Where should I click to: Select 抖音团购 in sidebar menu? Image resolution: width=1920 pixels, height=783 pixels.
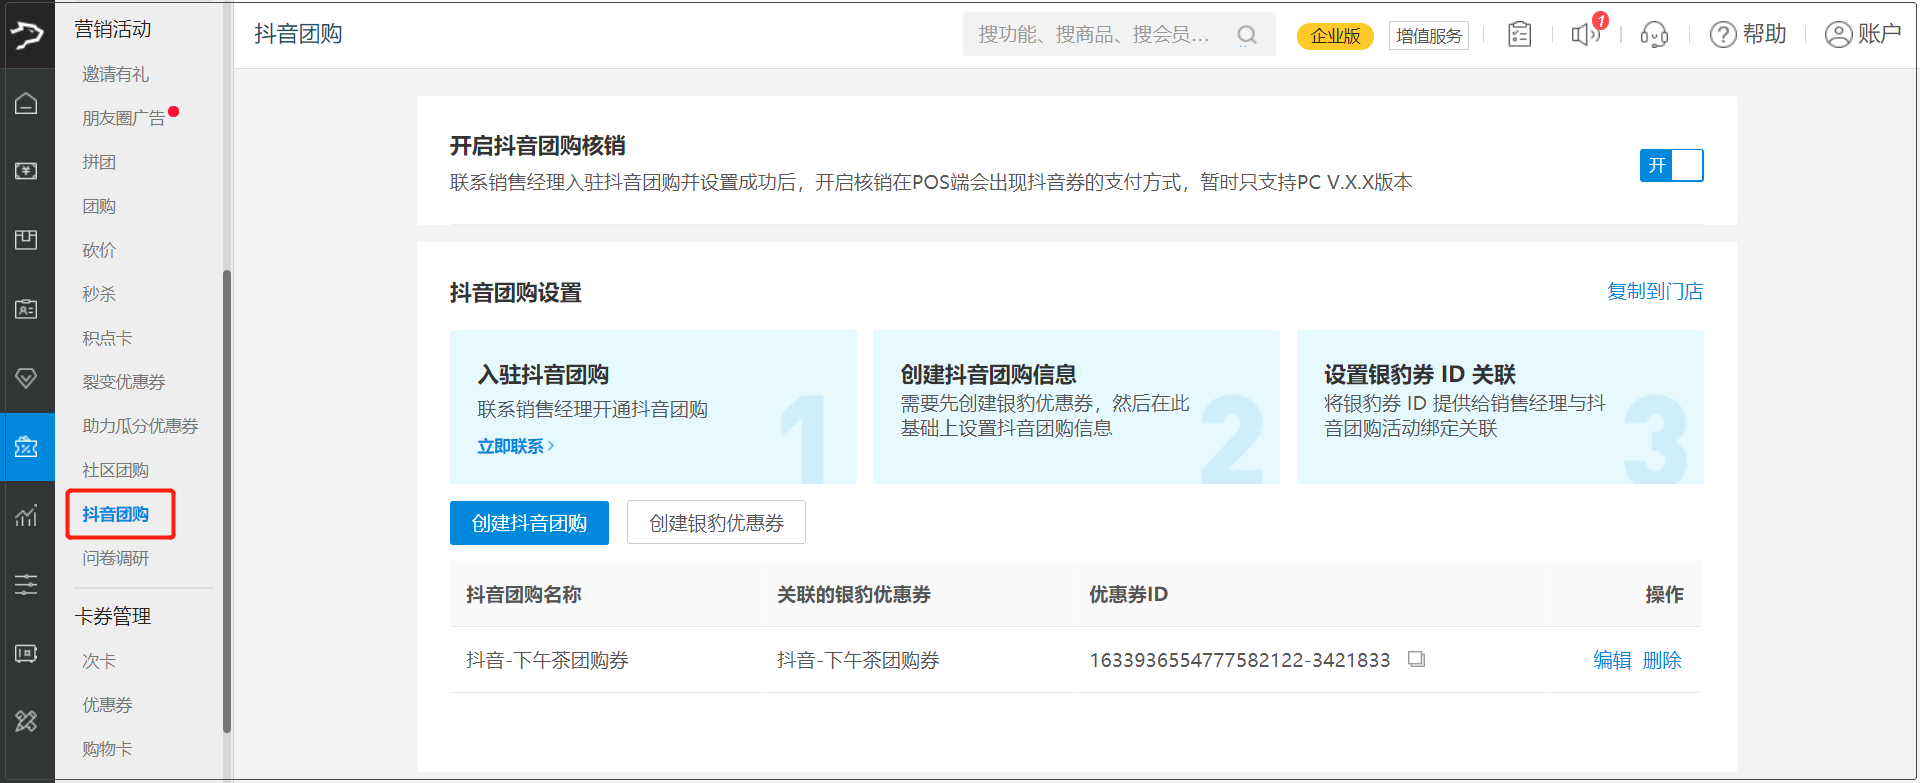[116, 514]
